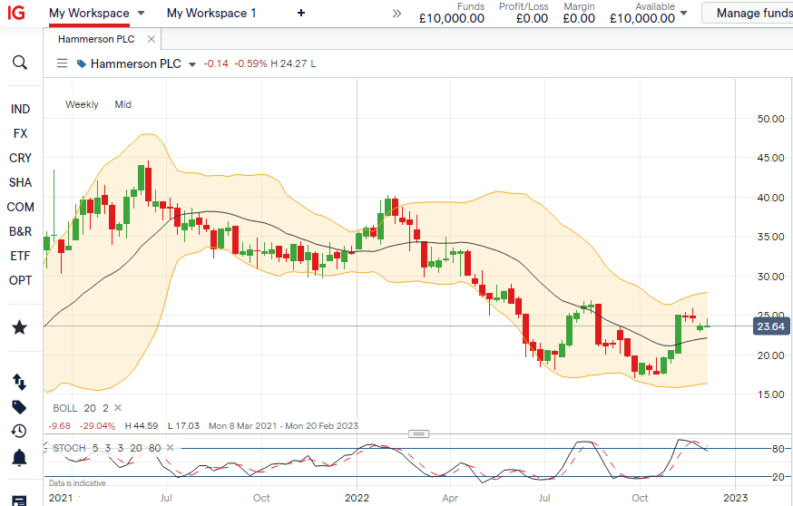This screenshot has width=793, height=506.
Task: Click the BOLL indicator label
Action: click(x=65, y=408)
